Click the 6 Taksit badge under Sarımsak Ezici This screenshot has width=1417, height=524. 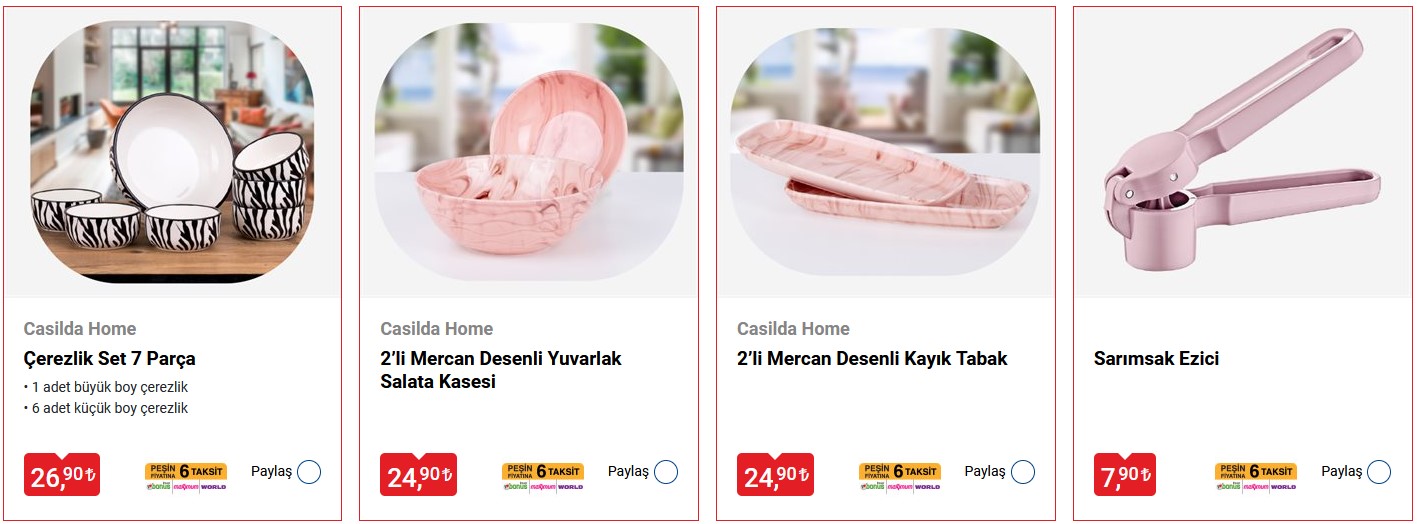1256,476
